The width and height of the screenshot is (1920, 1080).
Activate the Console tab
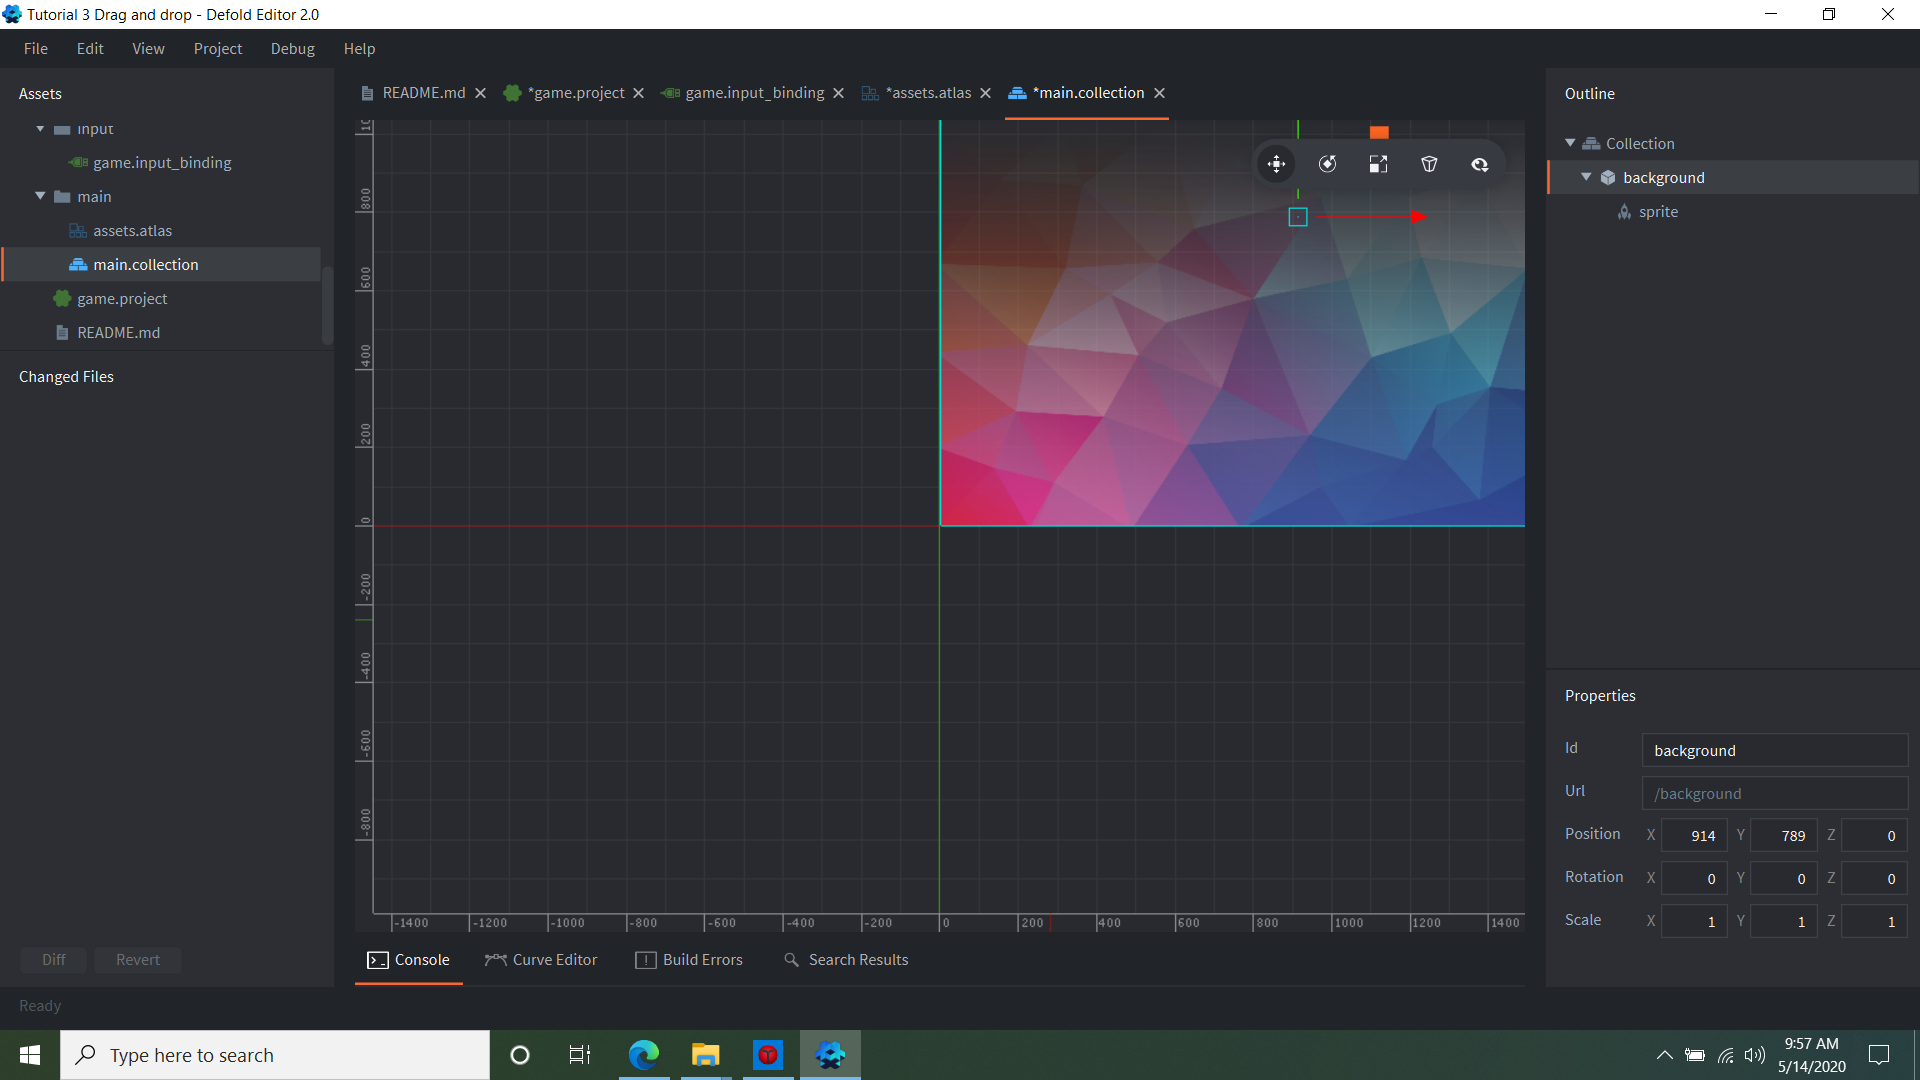pos(408,959)
